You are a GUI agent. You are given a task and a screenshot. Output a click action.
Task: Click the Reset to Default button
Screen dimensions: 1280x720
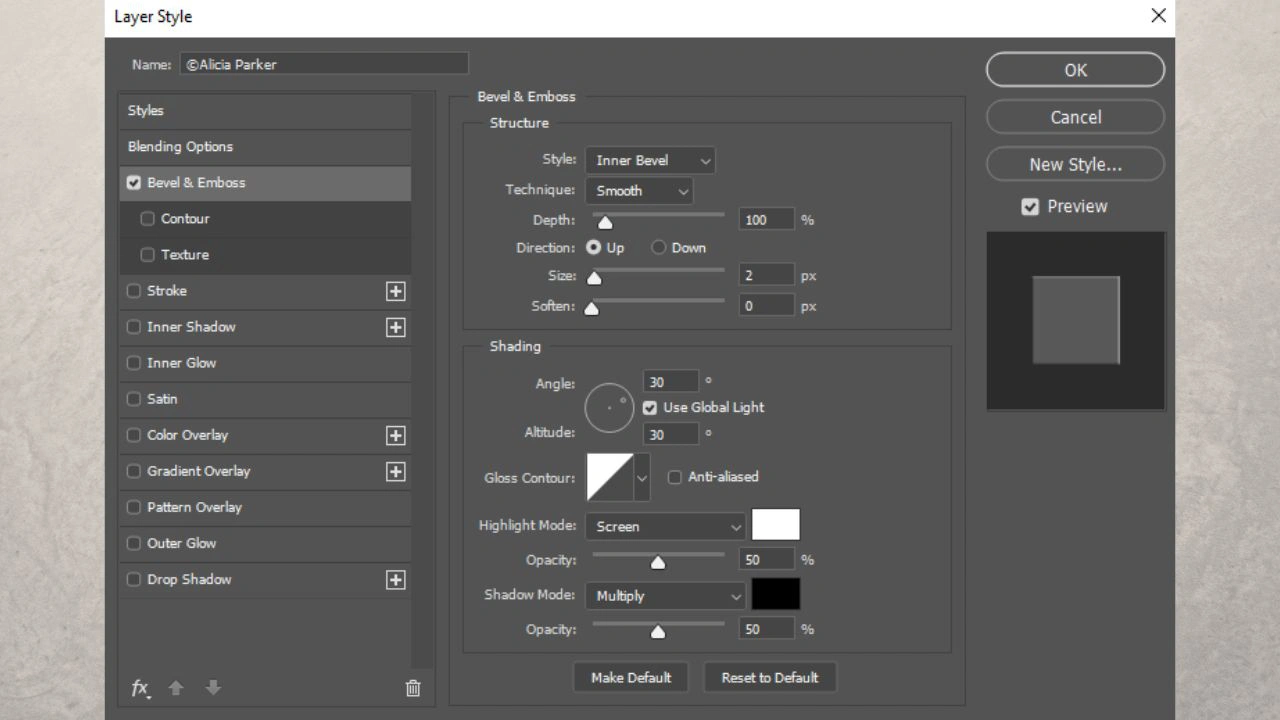click(x=770, y=678)
